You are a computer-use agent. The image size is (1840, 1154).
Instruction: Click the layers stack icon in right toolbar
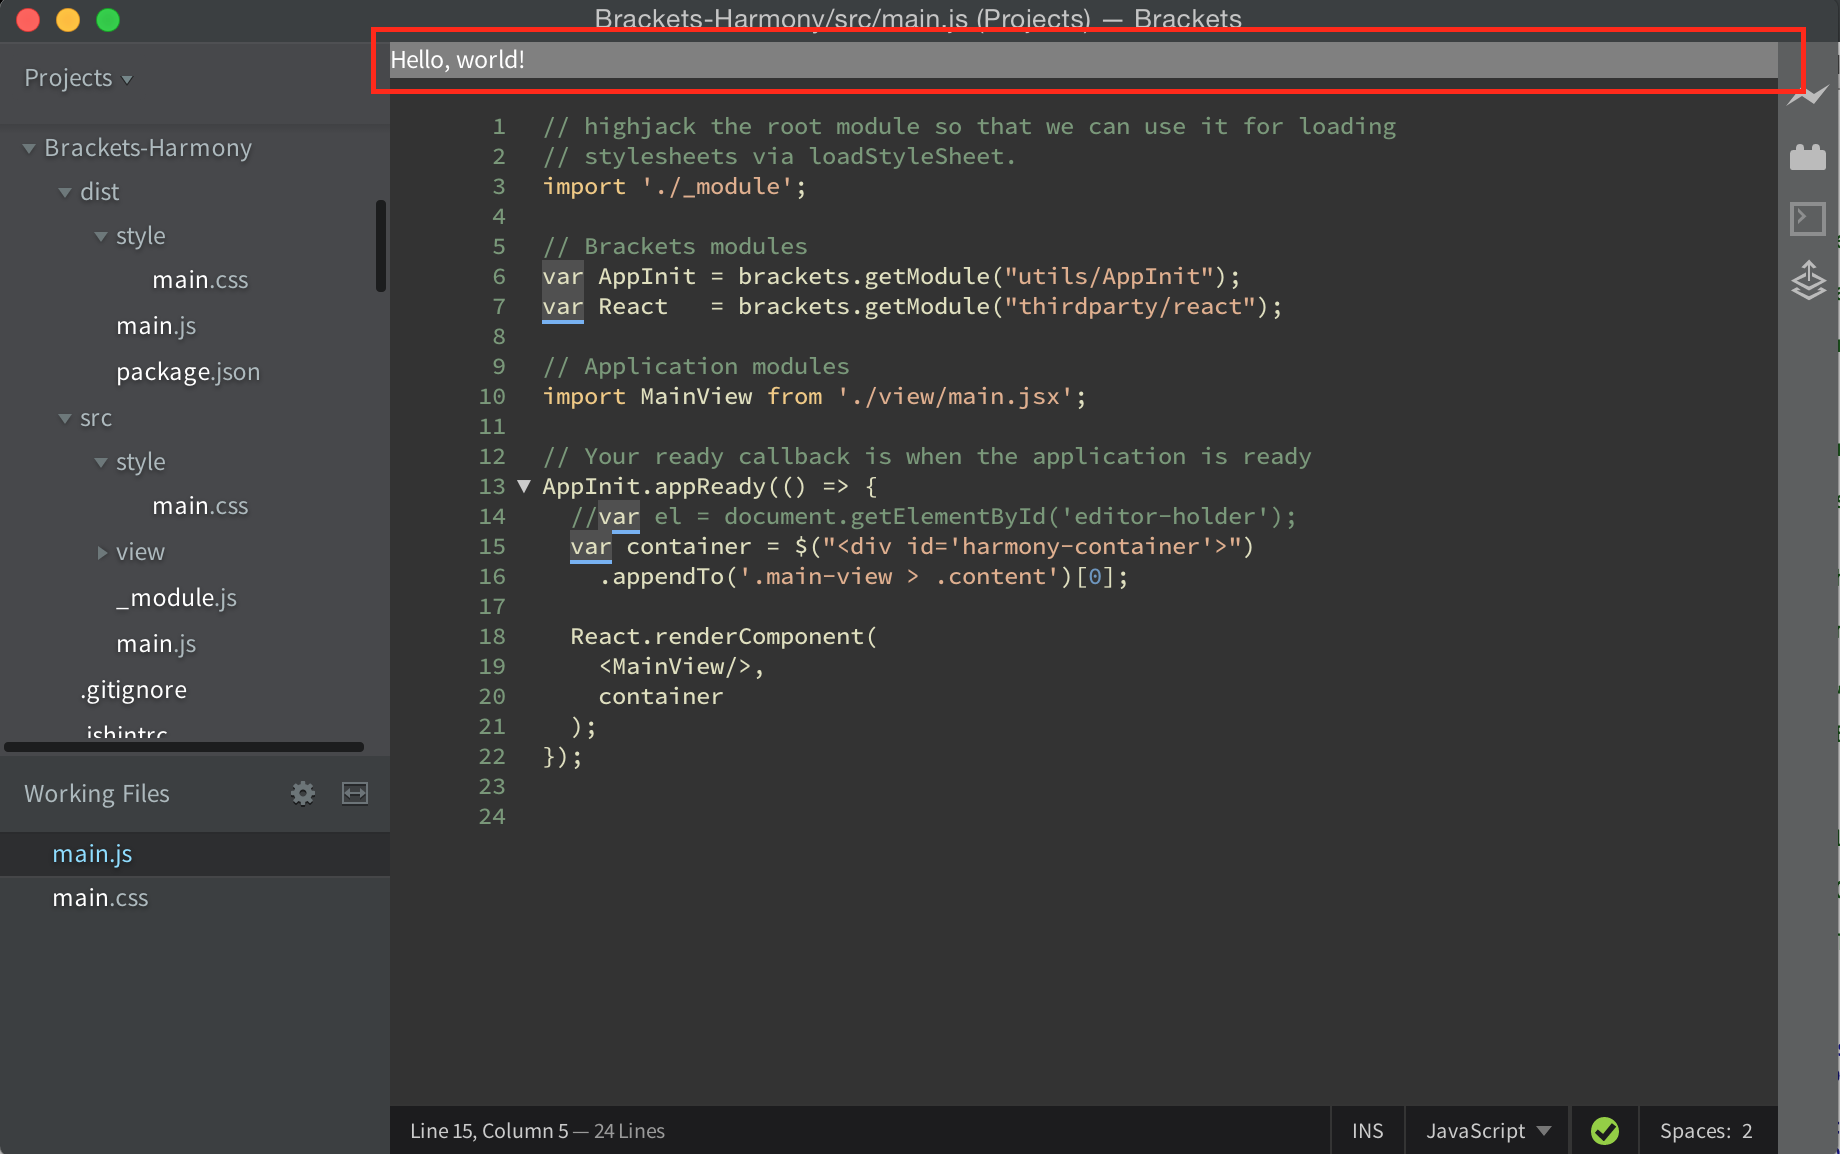coord(1808,280)
